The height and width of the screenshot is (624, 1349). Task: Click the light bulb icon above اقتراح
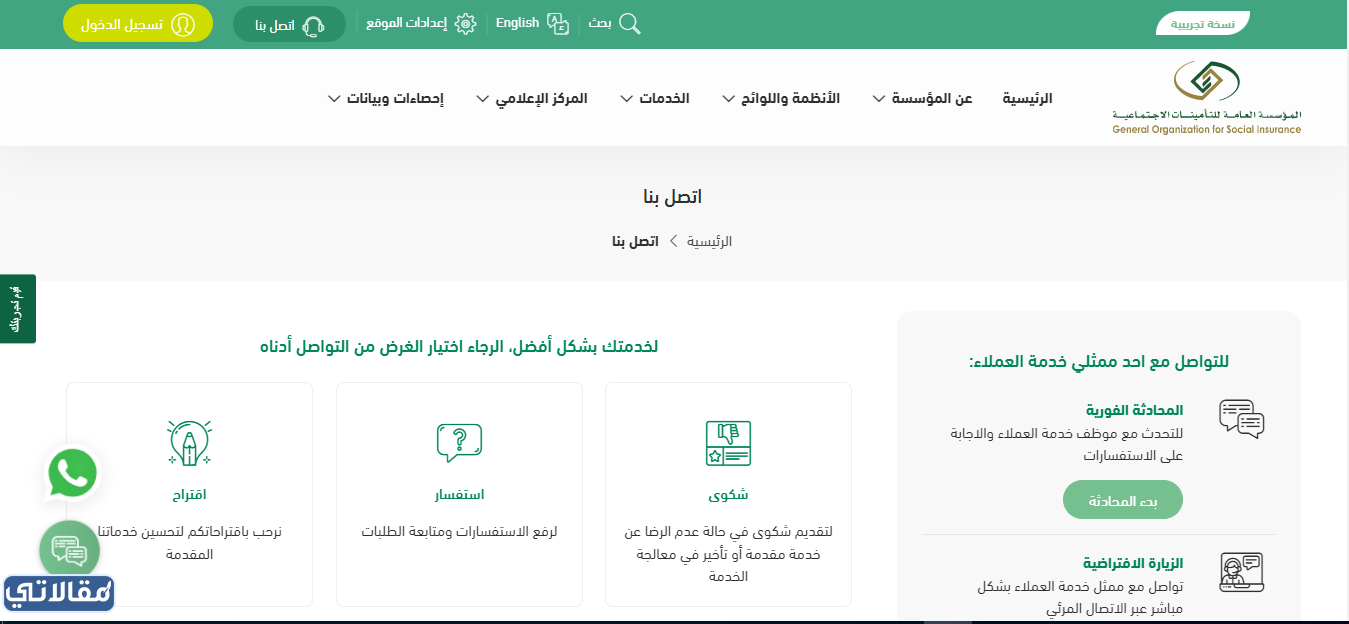click(189, 443)
